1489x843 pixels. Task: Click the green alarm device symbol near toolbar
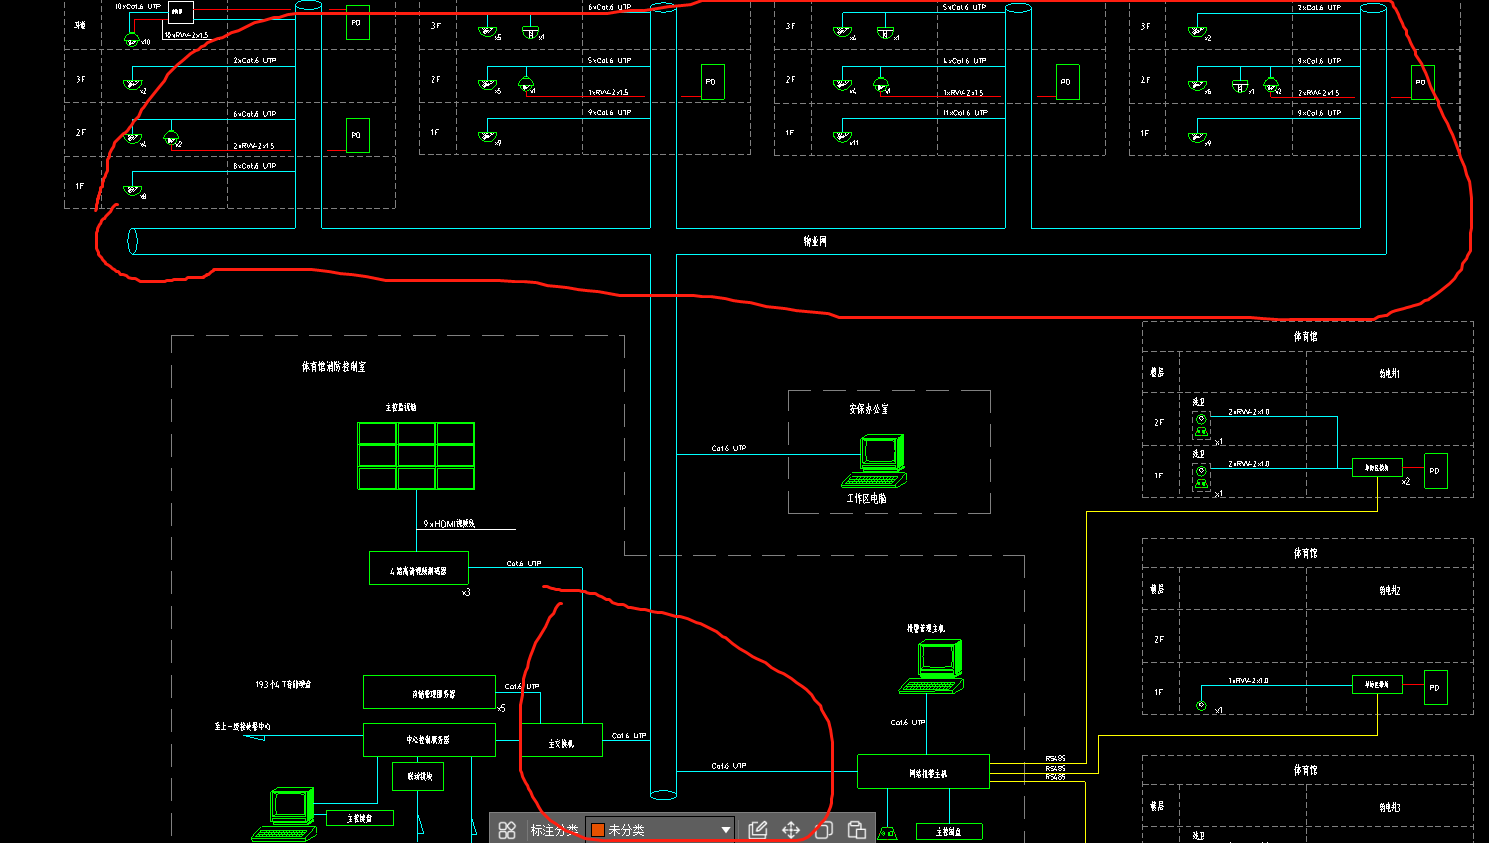tap(887, 833)
